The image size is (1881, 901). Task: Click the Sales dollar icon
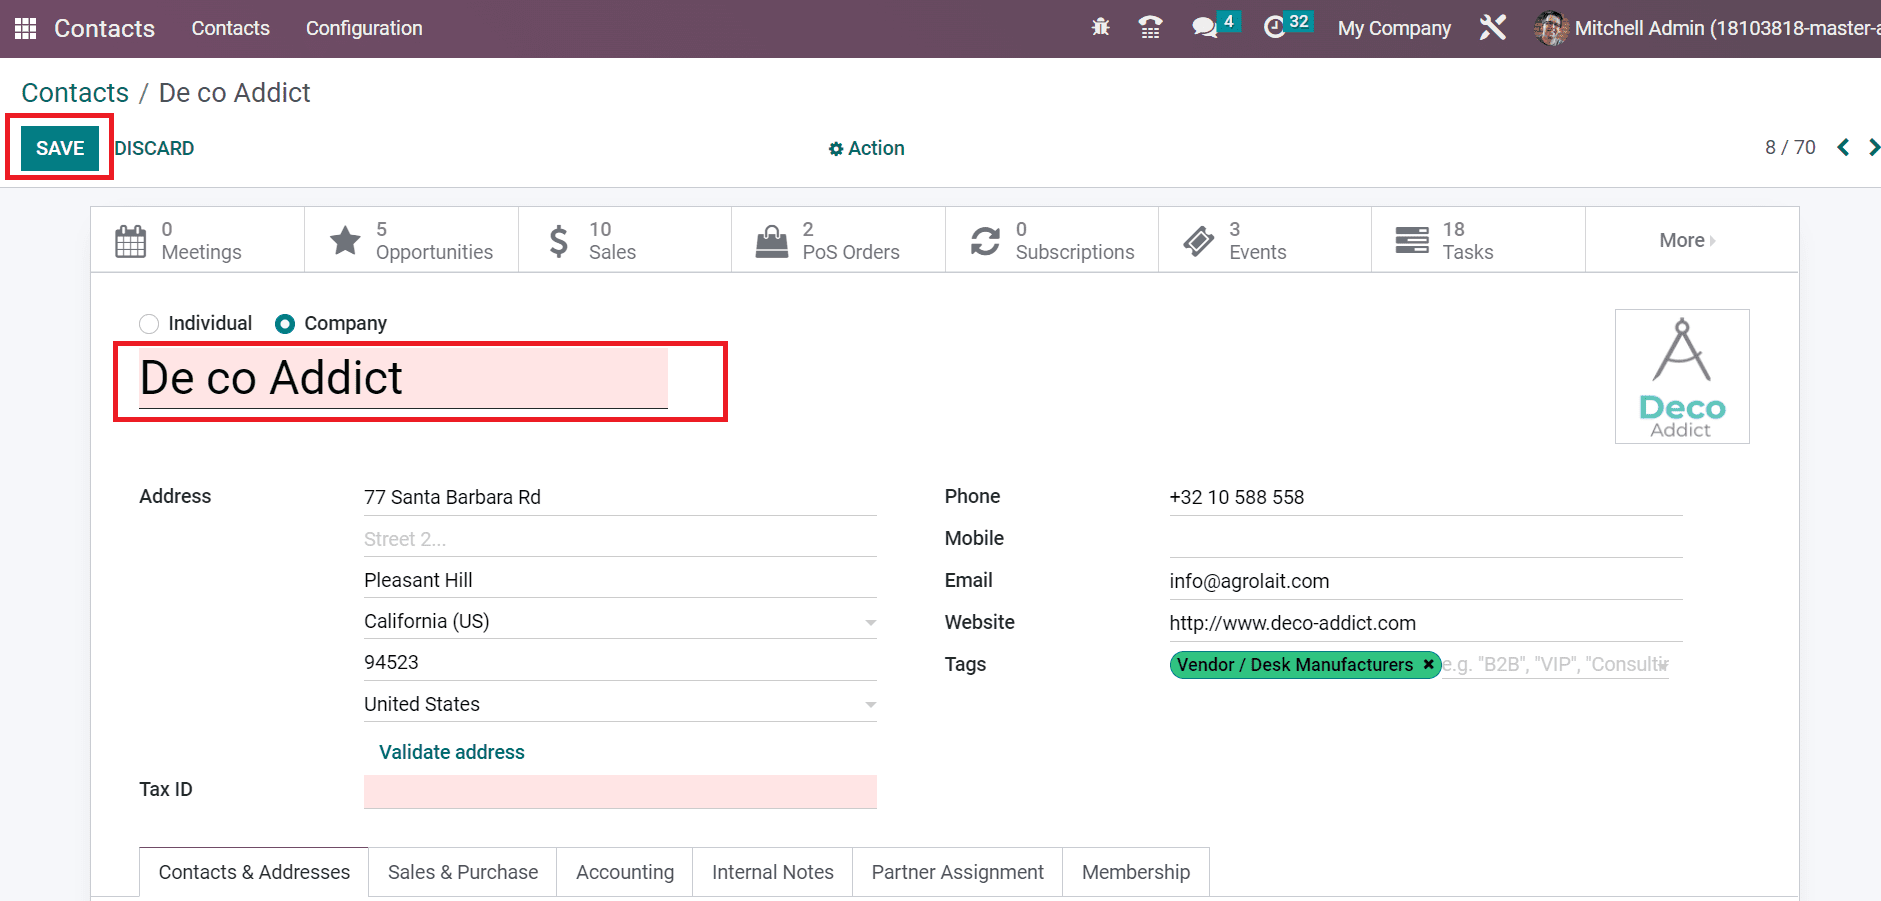[x=559, y=241]
